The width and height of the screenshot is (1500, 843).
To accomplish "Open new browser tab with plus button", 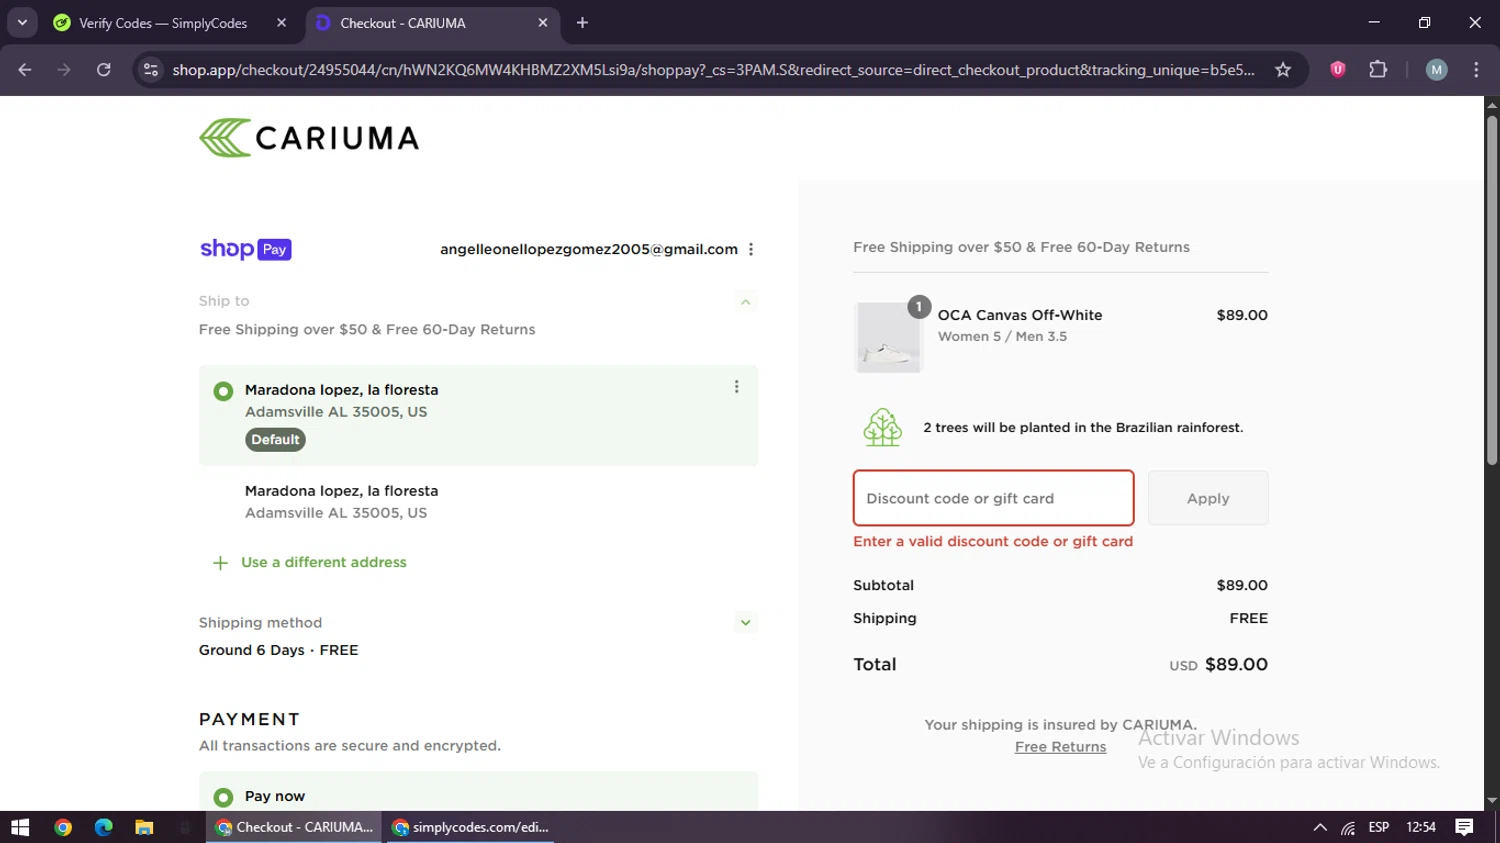I will [x=582, y=23].
